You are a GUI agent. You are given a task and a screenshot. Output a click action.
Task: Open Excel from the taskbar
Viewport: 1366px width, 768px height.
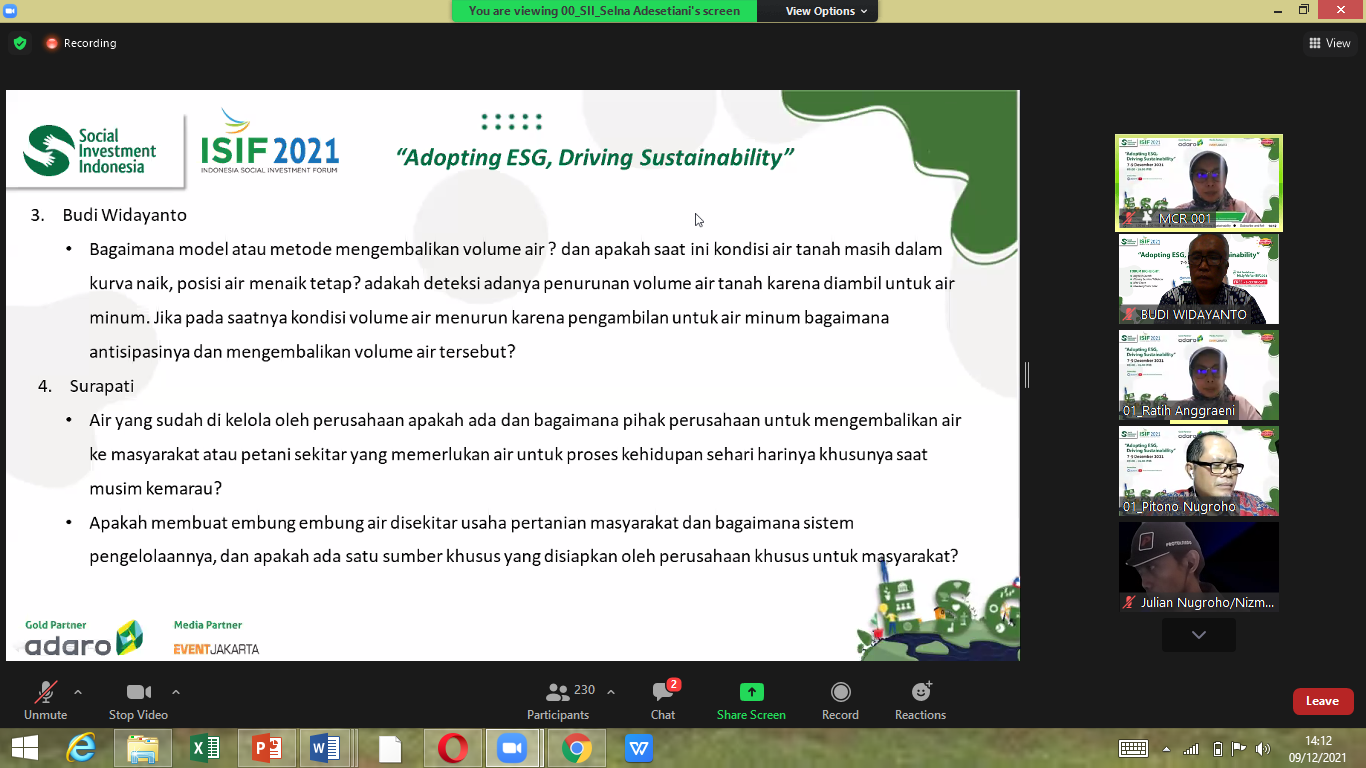coord(205,748)
